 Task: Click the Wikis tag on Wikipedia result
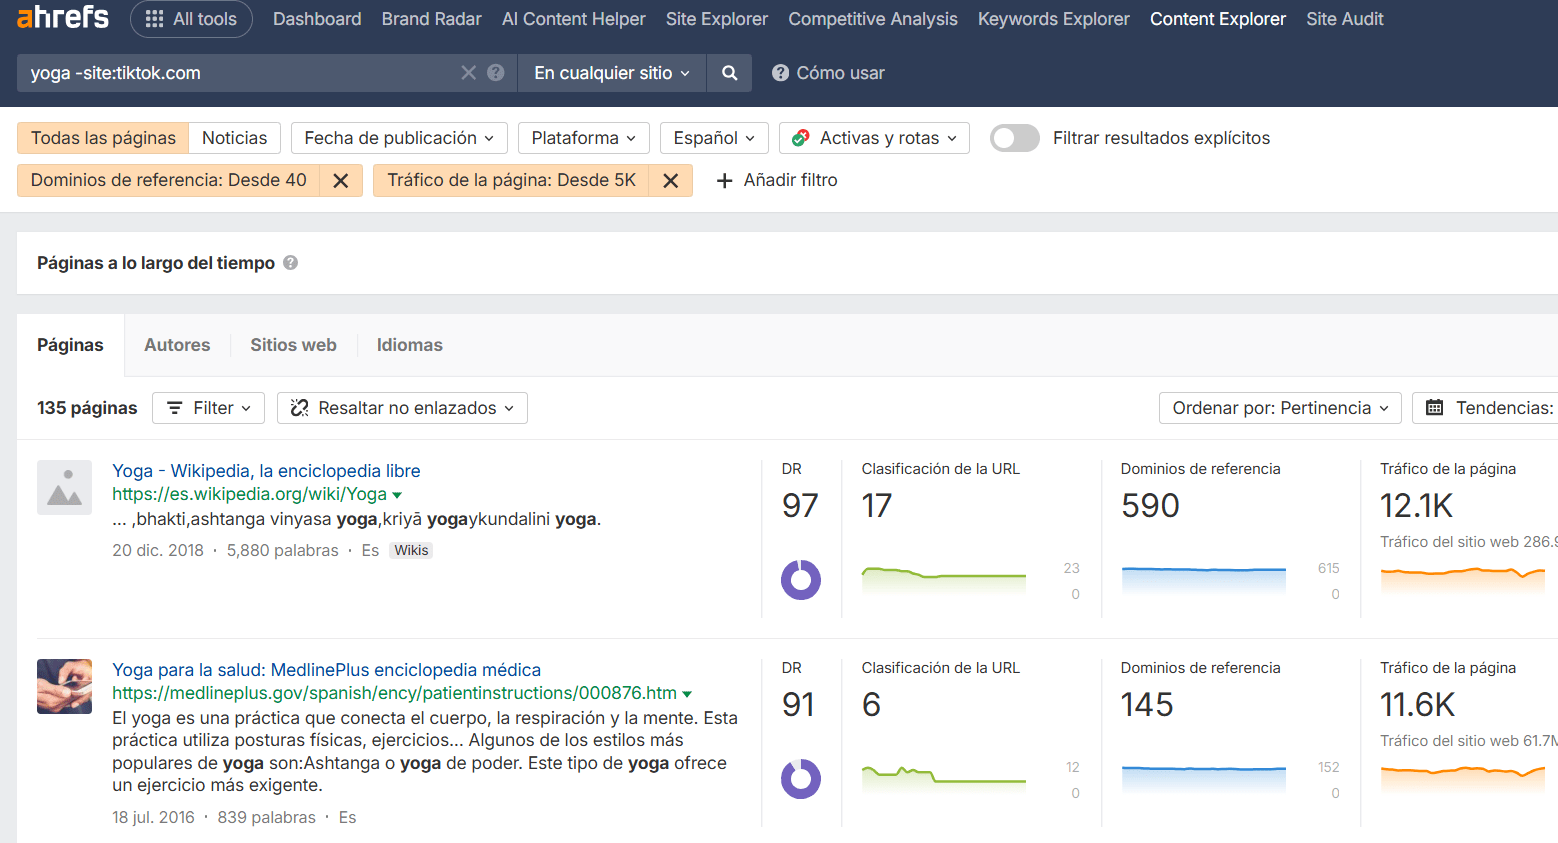coord(411,550)
